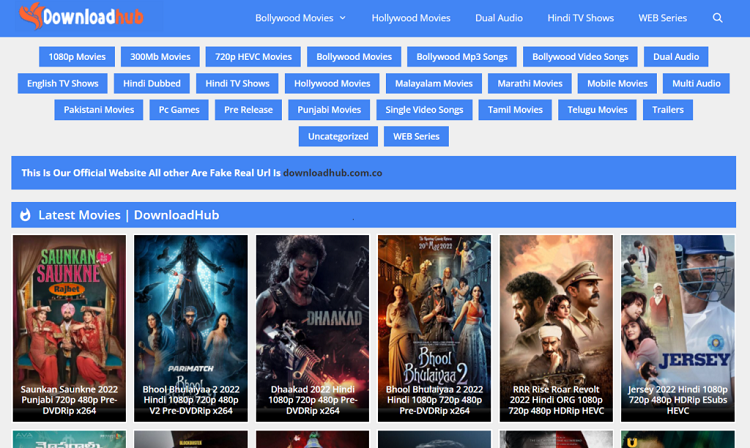The height and width of the screenshot is (448, 750).
Task: Click the Latest Movies | DownloadHub heading
Action: (x=129, y=215)
